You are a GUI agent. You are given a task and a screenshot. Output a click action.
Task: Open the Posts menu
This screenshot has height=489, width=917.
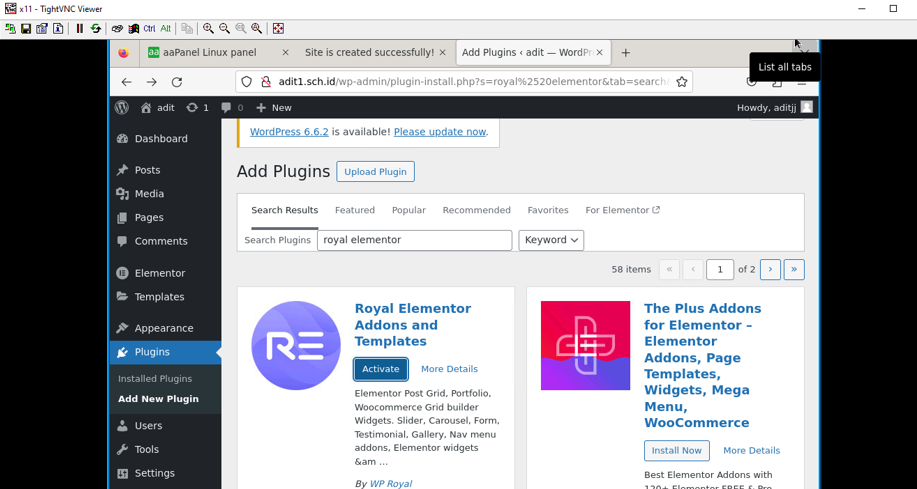(166, 170)
